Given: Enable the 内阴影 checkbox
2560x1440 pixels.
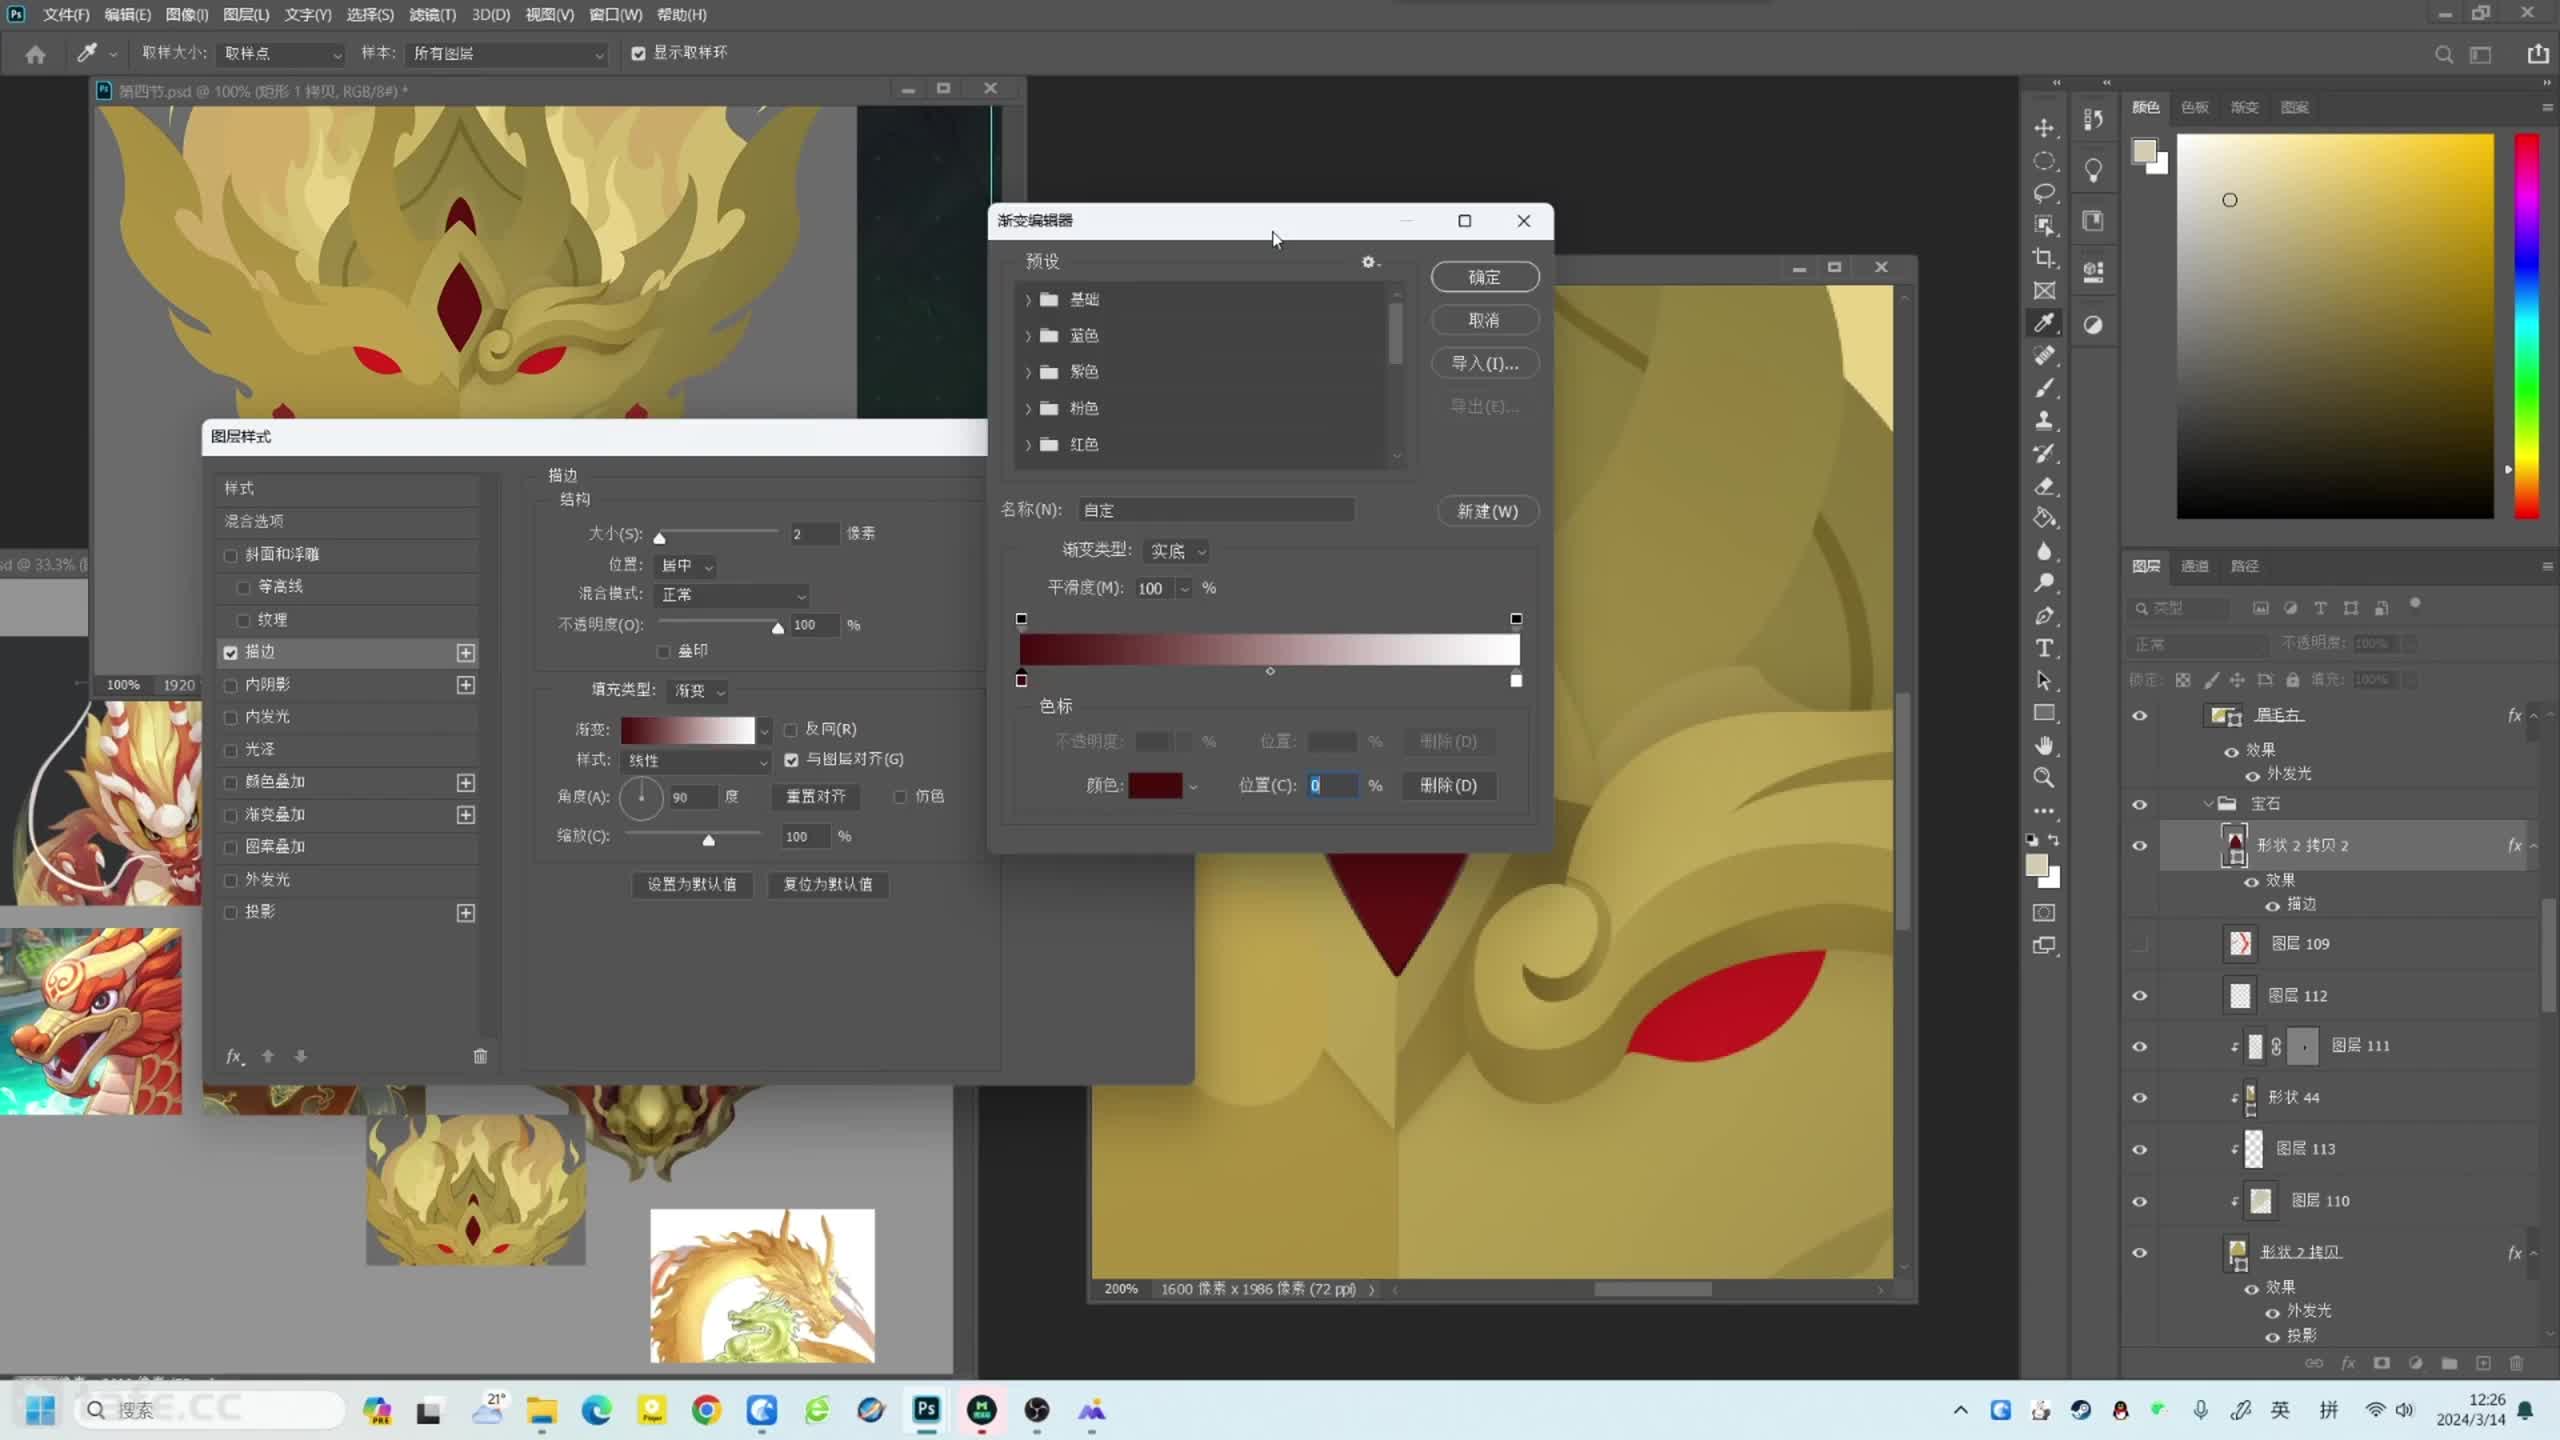Looking at the screenshot, I should pos(231,686).
